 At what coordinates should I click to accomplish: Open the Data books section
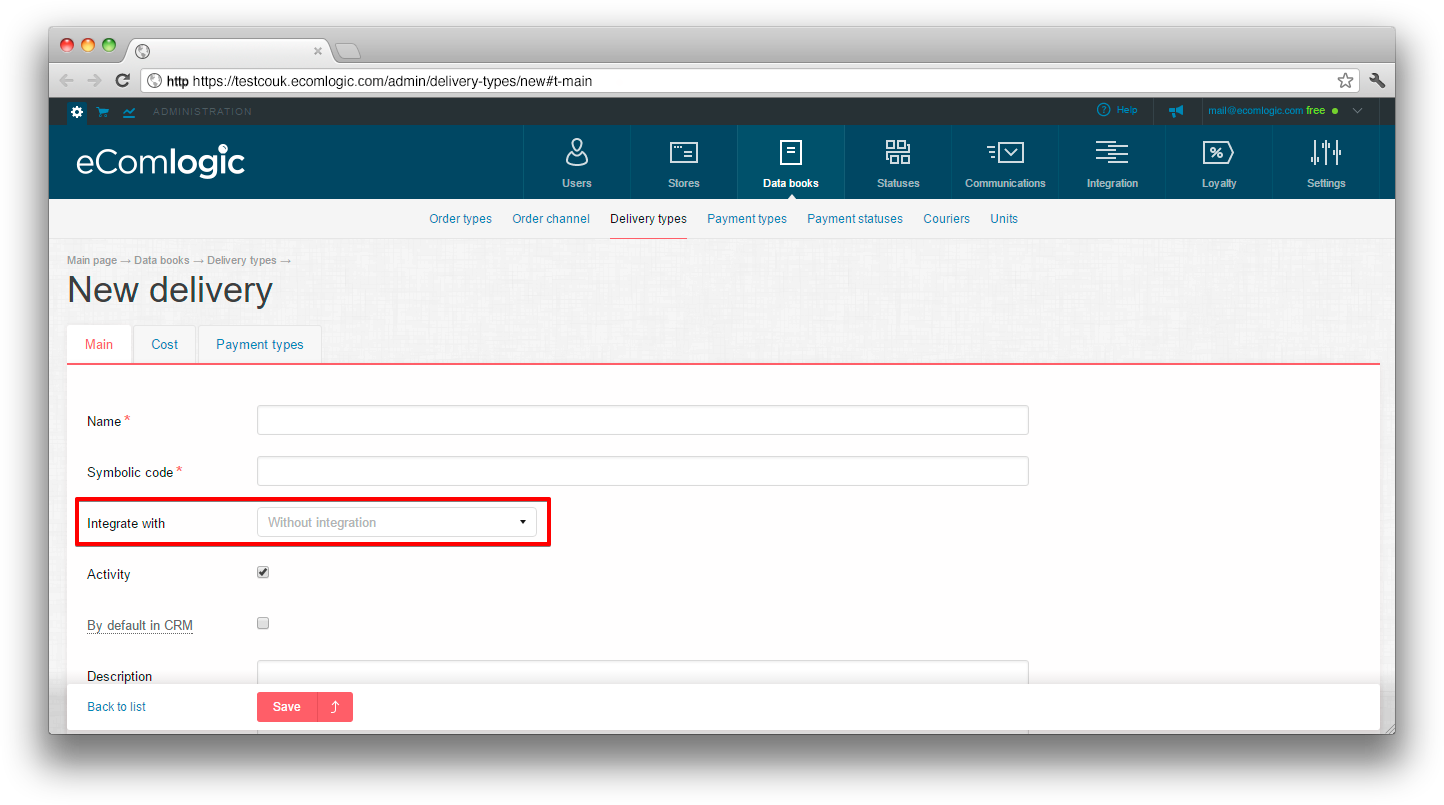click(x=791, y=162)
